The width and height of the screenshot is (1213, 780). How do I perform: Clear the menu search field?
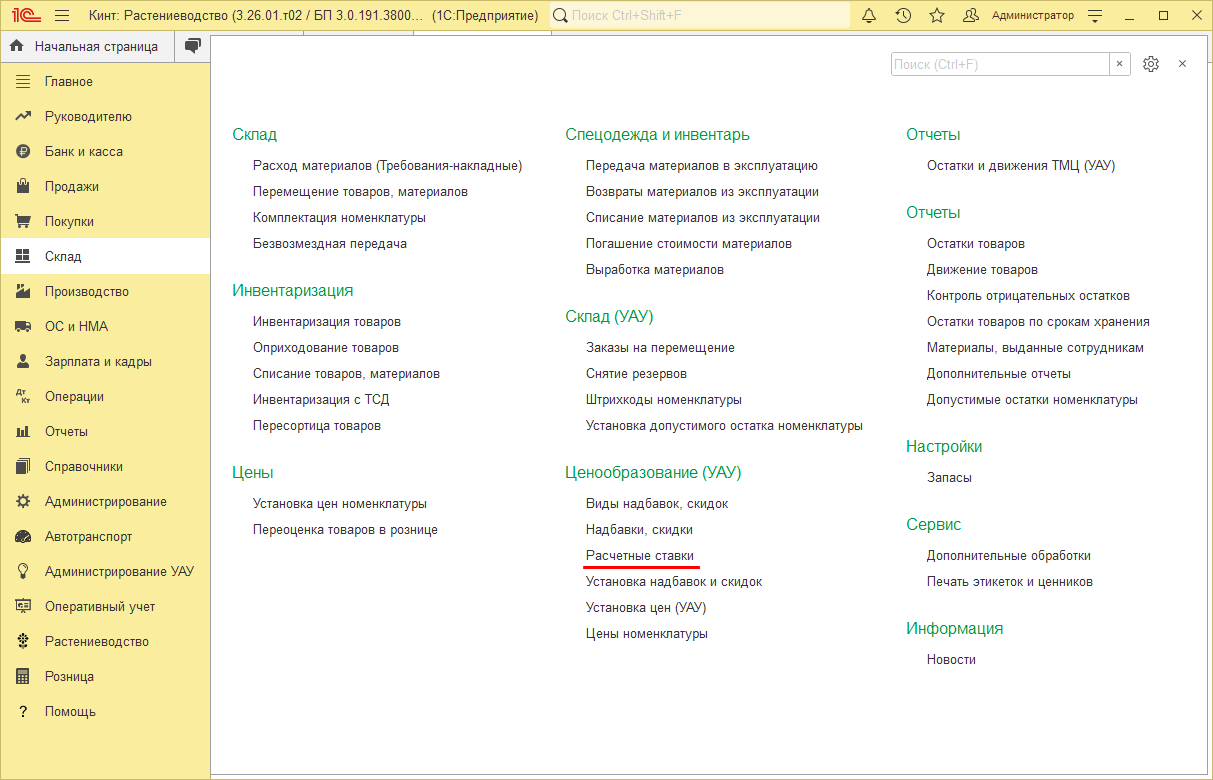click(1120, 64)
